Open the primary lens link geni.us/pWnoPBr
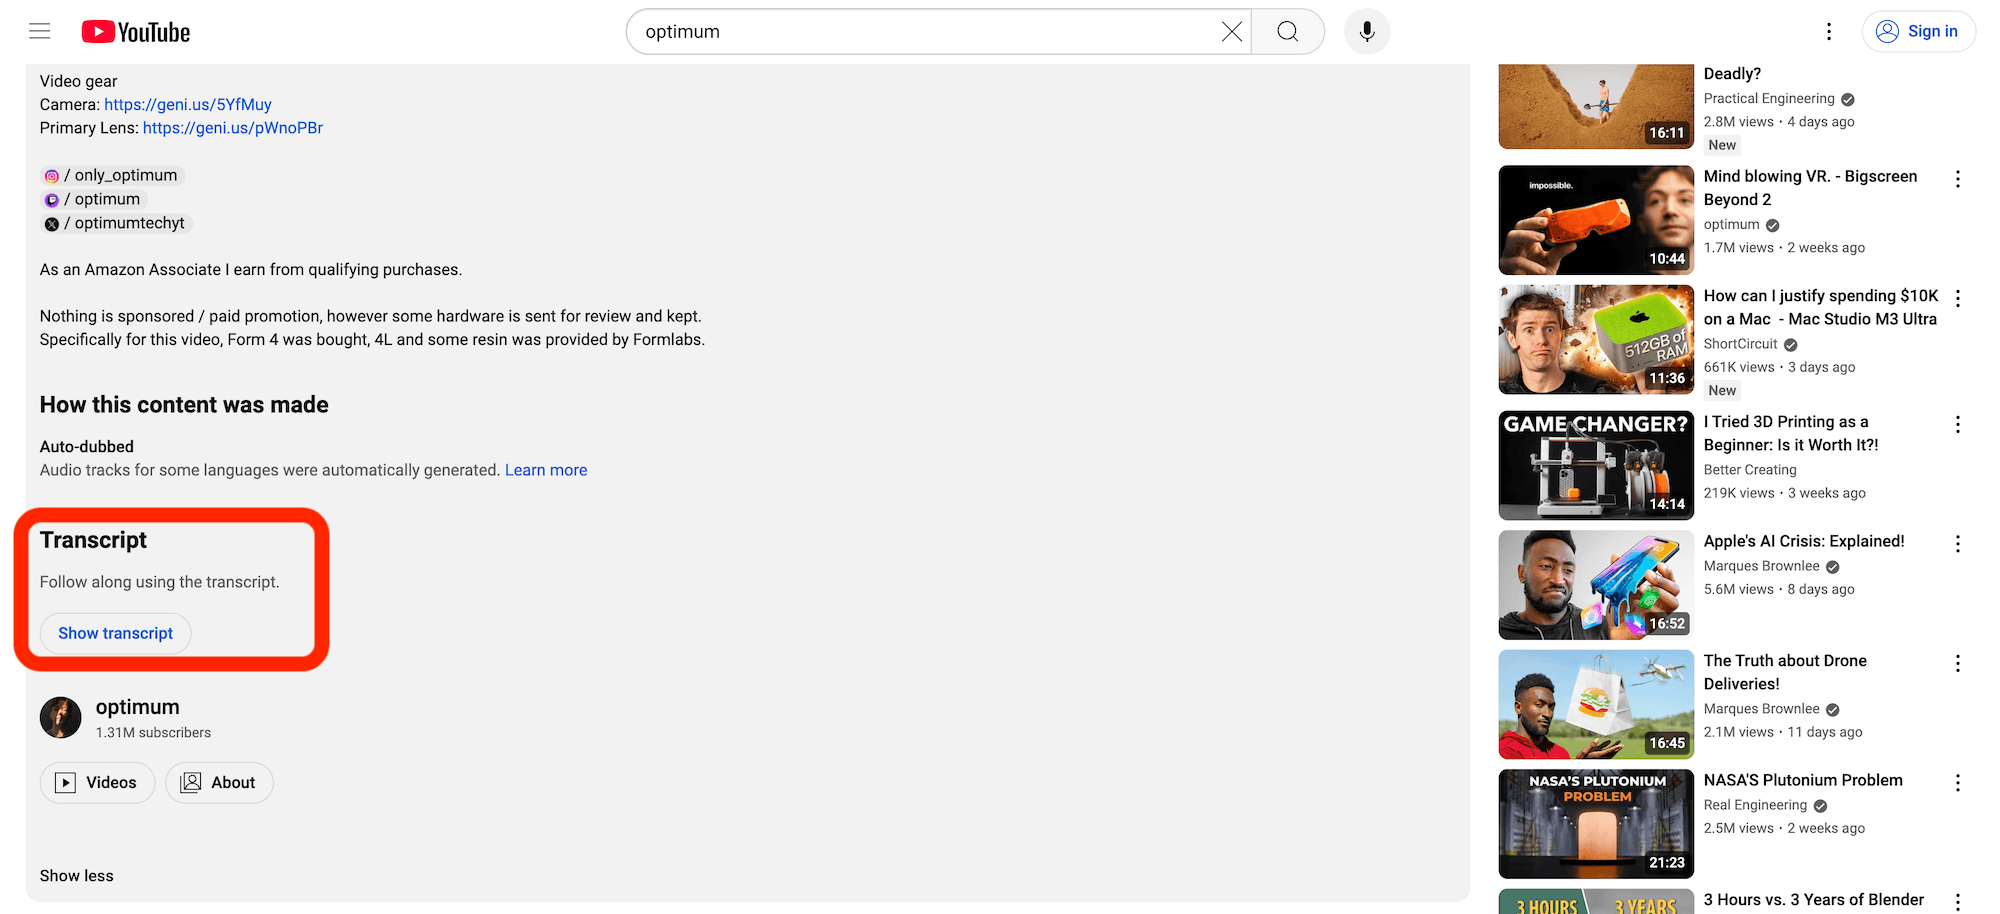Image resolution: width=2000 pixels, height=914 pixels. [x=233, y=127]
